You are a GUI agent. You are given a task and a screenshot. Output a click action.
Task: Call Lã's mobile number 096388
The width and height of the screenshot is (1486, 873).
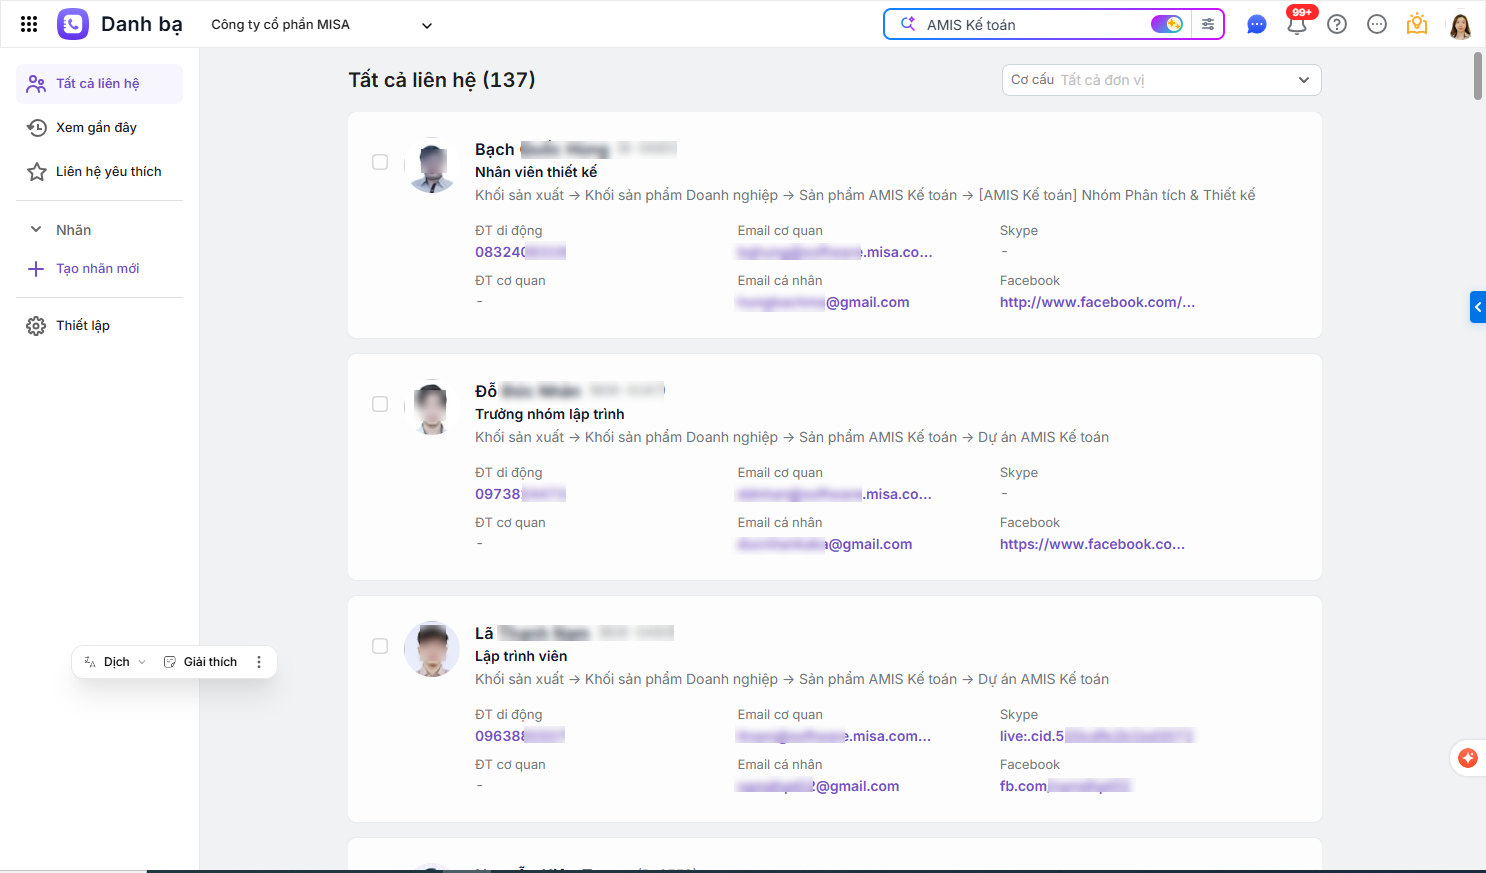click(520, 736)
